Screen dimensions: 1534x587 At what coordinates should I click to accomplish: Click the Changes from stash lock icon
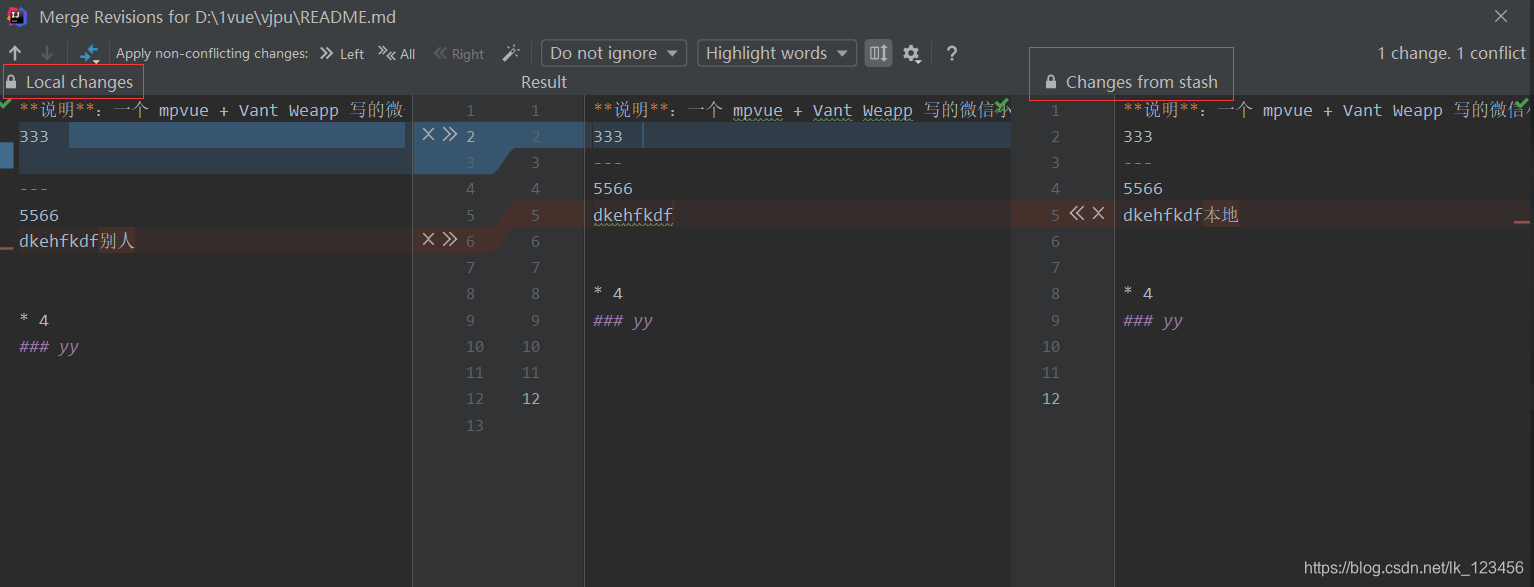[x=1051, y=82]
